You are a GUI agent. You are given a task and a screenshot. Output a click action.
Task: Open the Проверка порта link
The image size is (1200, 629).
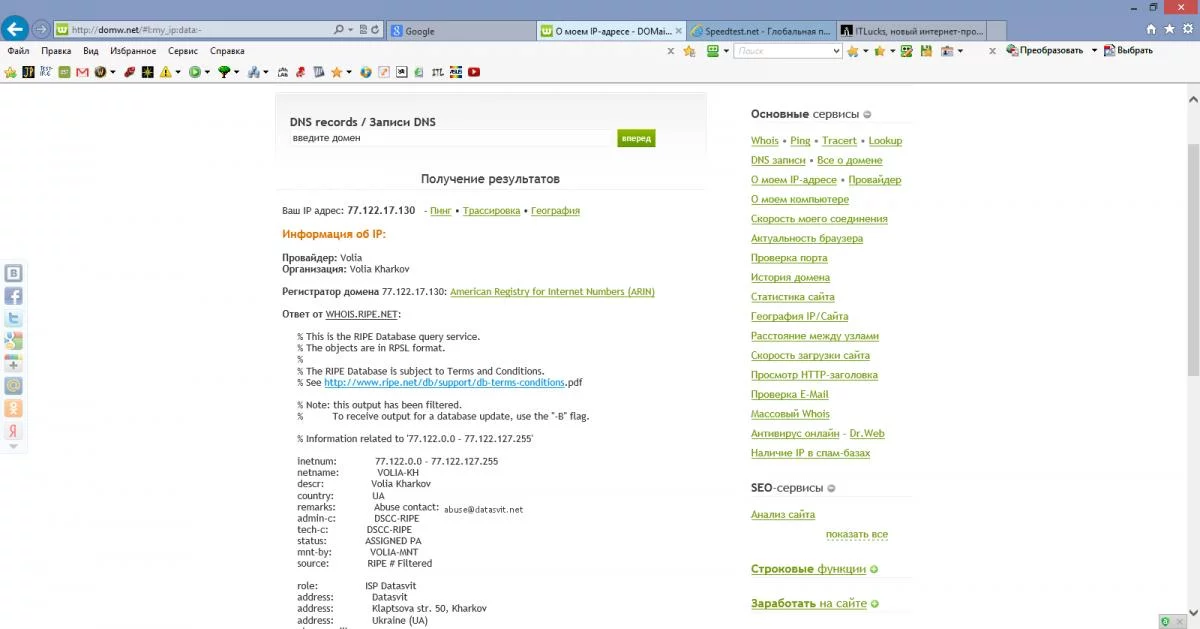coord(789,258)
